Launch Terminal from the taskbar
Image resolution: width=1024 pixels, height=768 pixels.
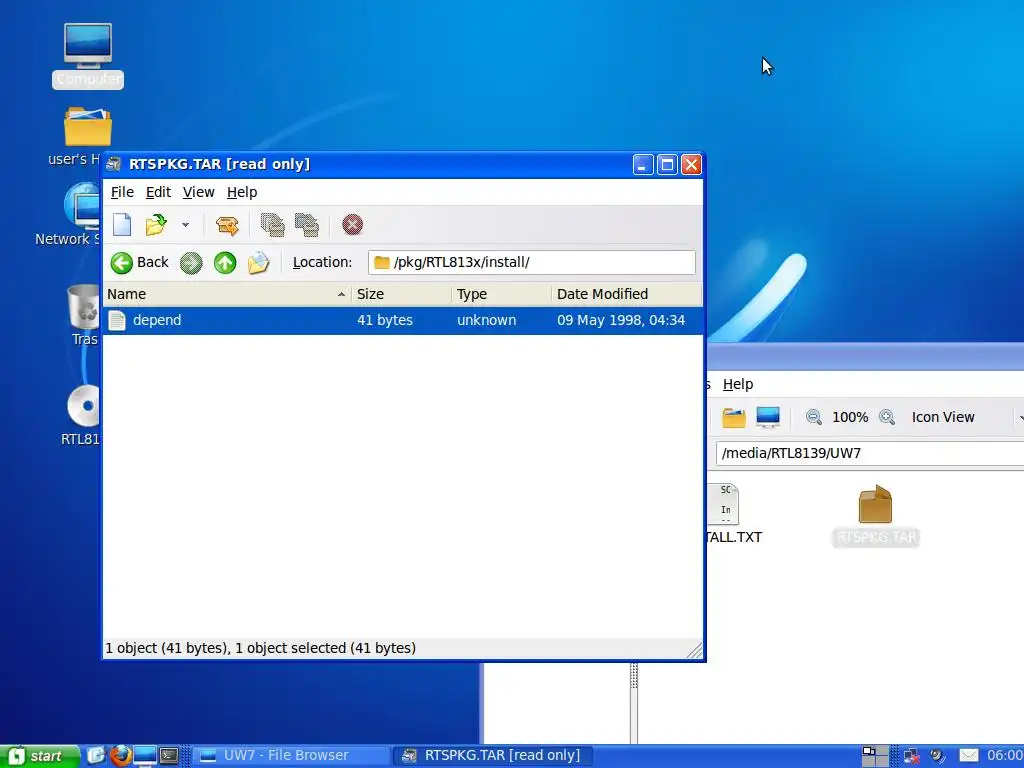click(169, 756)
